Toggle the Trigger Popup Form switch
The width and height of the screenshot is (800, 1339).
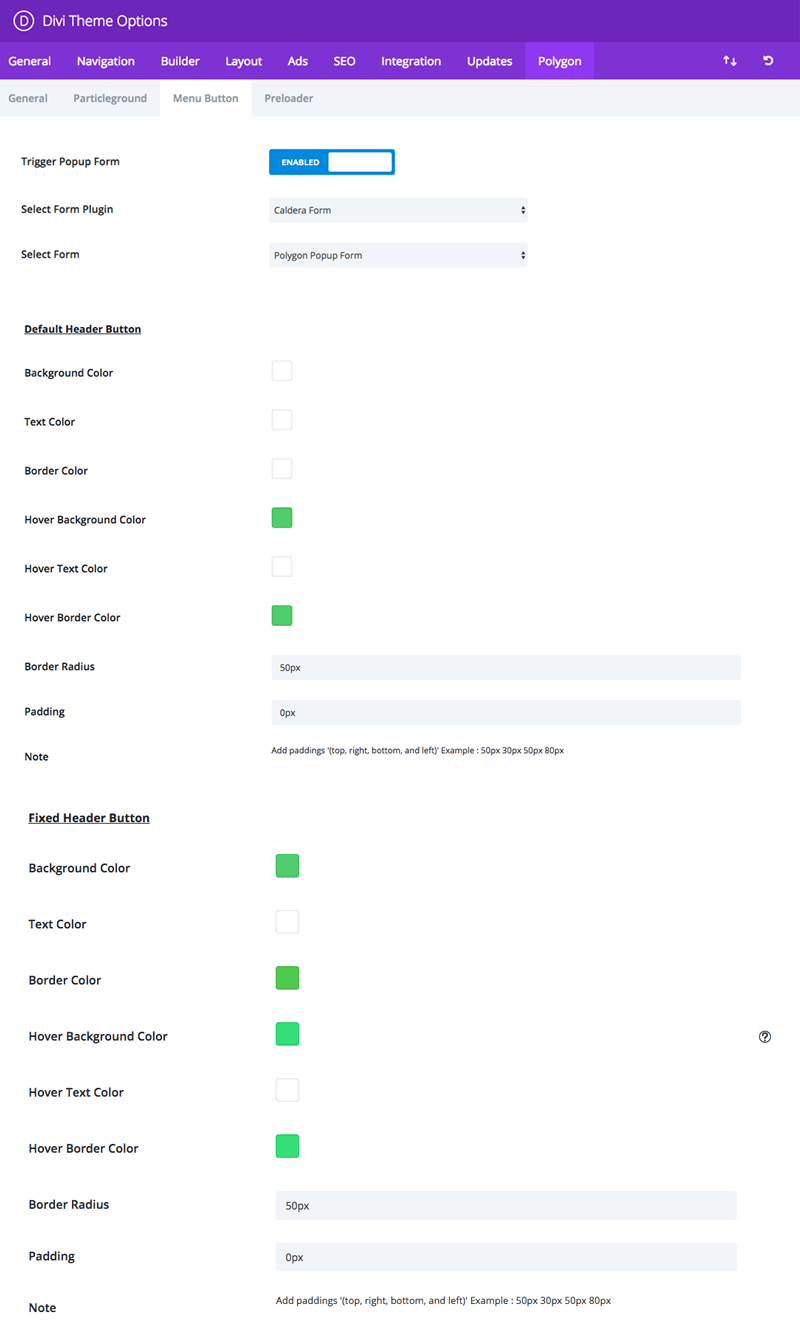[x=332, y=162]
